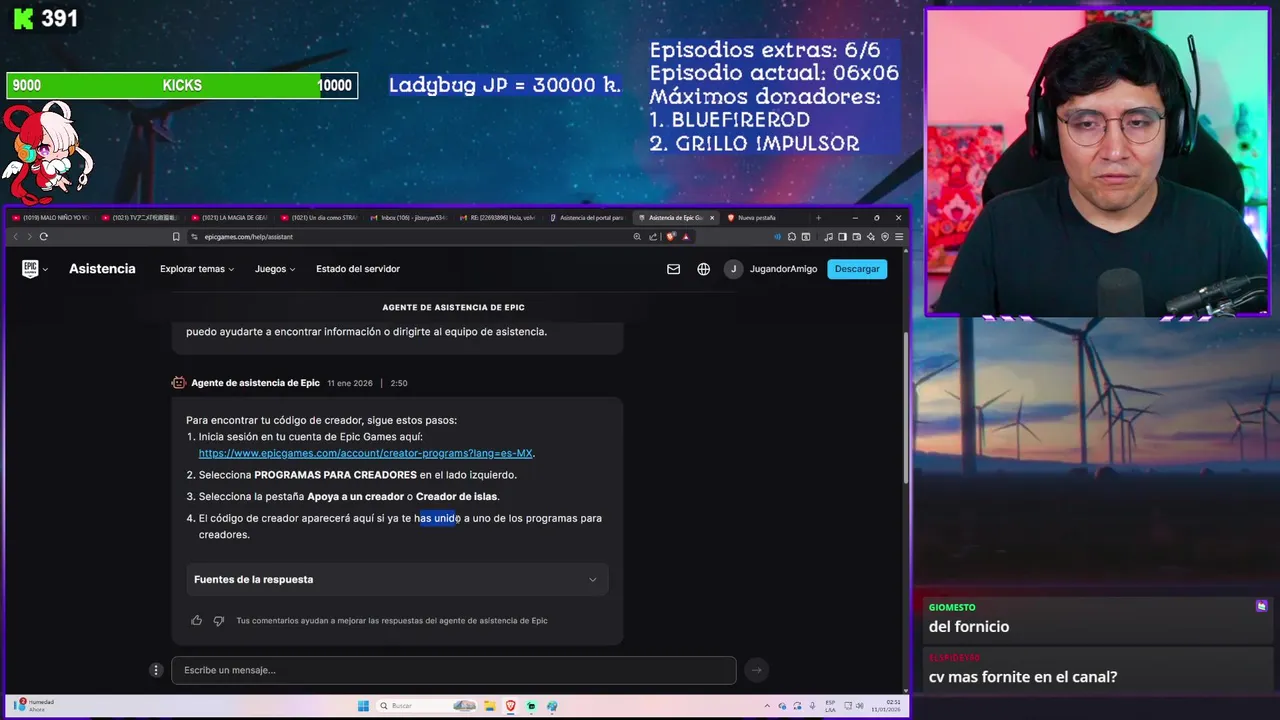
Task: Show hidden system tray icons
Action: click(x=767, y=706)
